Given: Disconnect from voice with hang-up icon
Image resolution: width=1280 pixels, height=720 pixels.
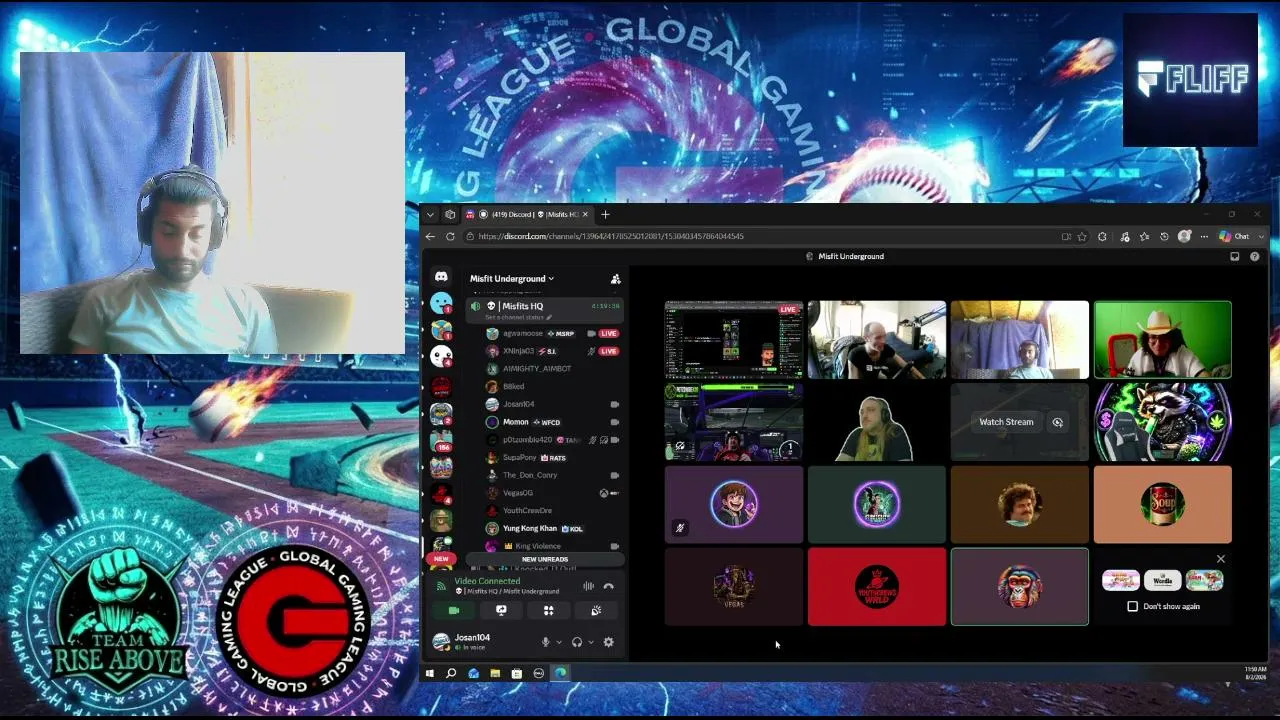Looking at the screenshot, I should (x=608, y=586).
